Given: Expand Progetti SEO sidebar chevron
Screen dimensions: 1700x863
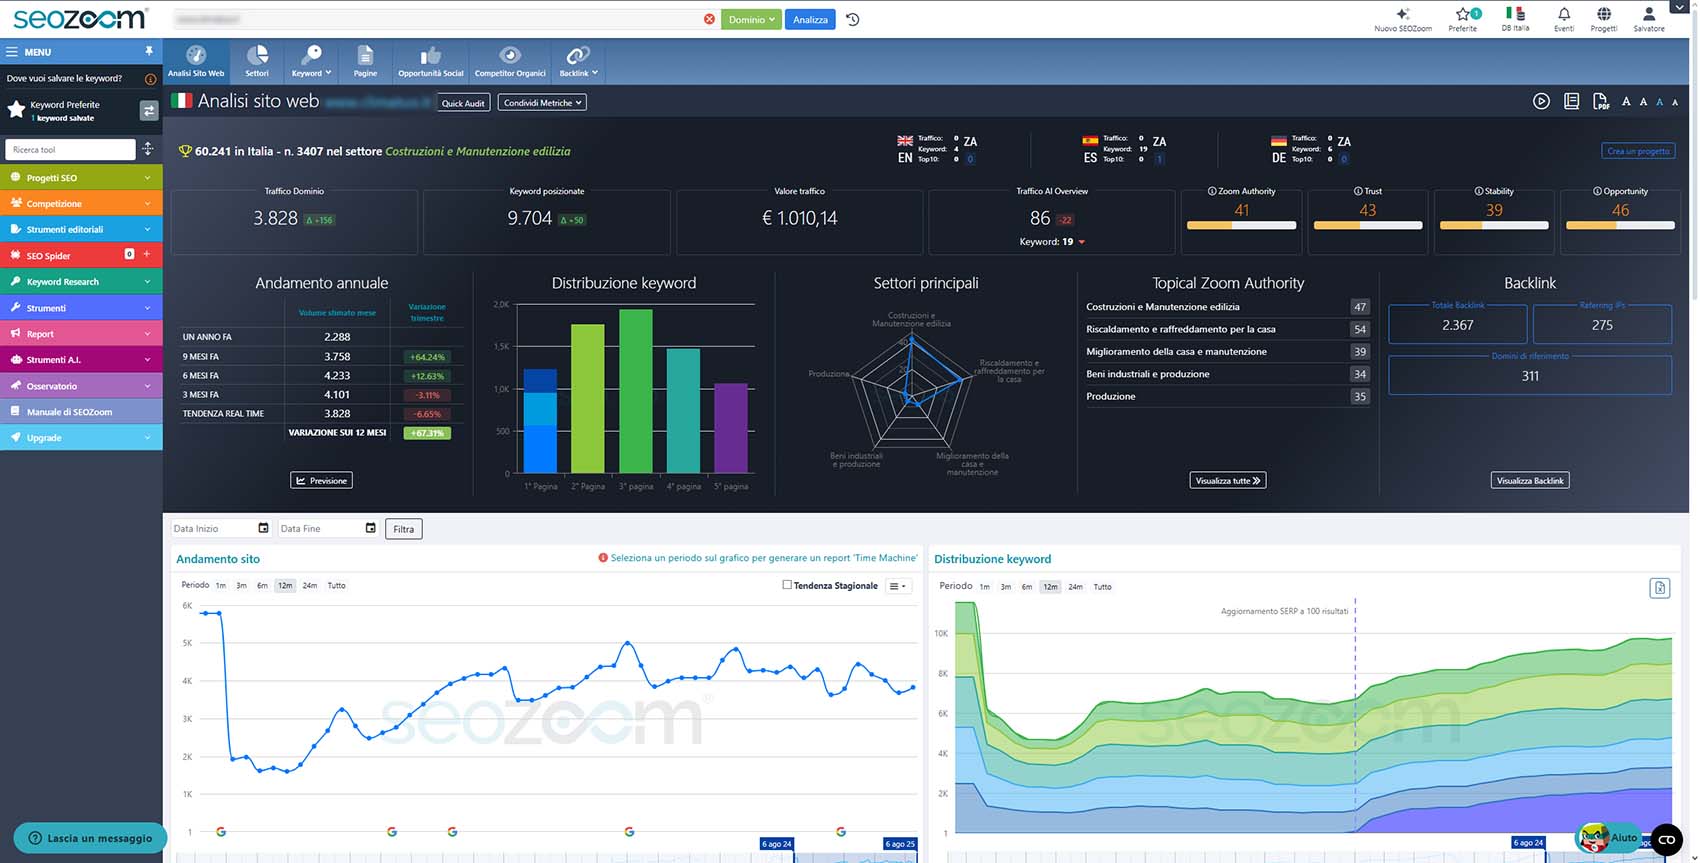Looking at the screenshot, I should pos(147,178).
